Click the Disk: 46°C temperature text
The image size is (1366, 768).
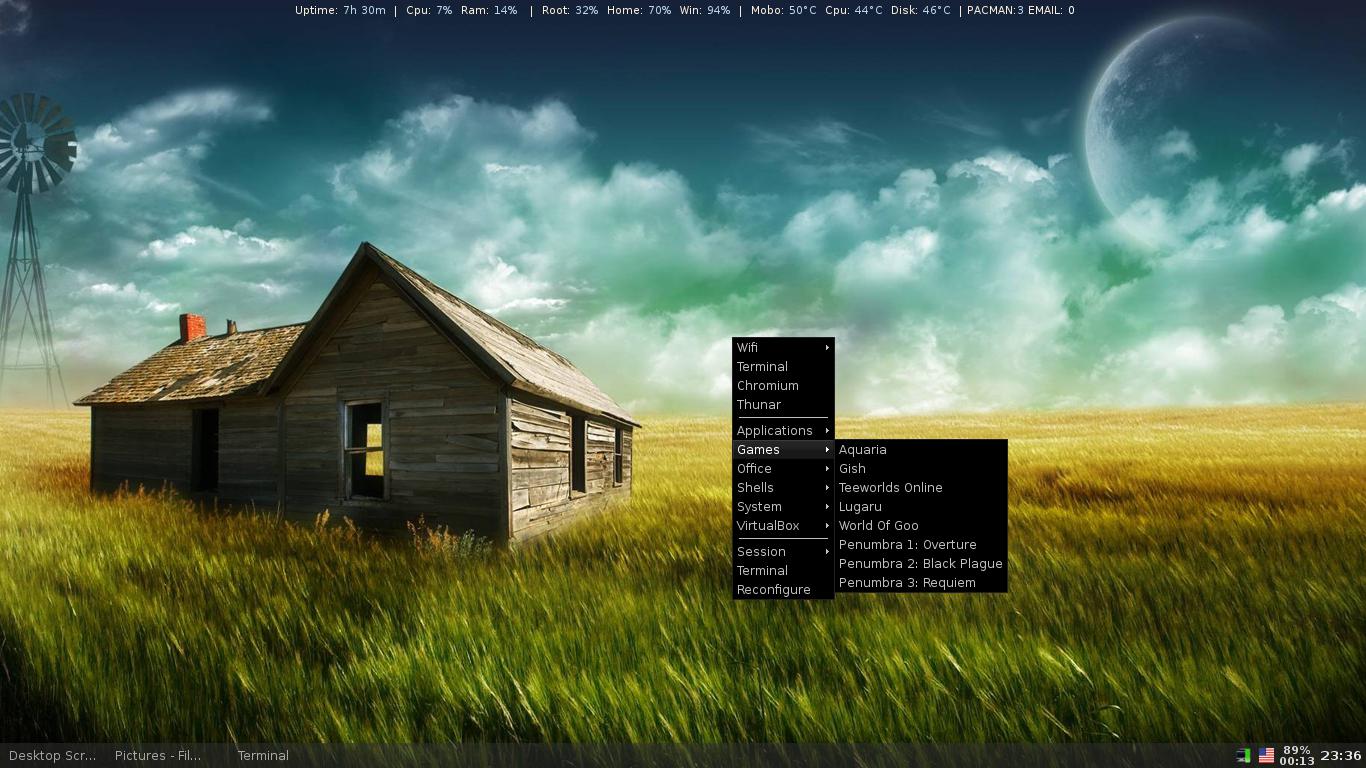coord(921,10)
